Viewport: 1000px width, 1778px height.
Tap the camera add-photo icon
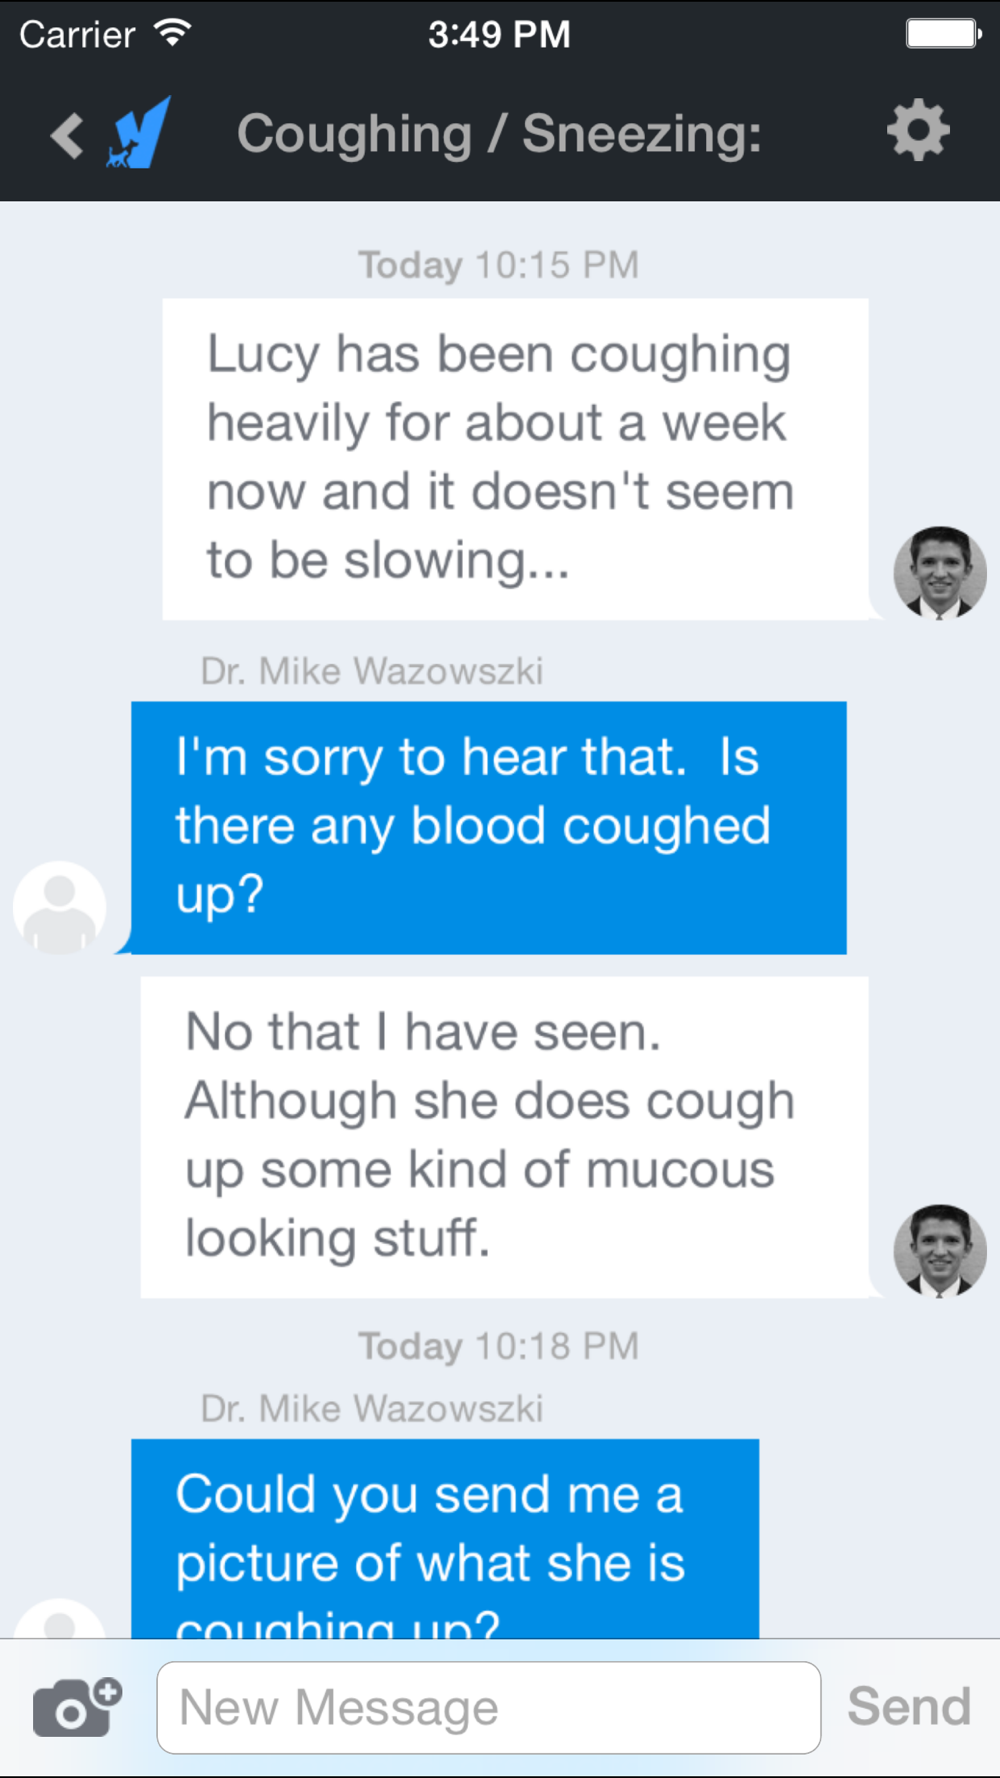point(78,1707)
